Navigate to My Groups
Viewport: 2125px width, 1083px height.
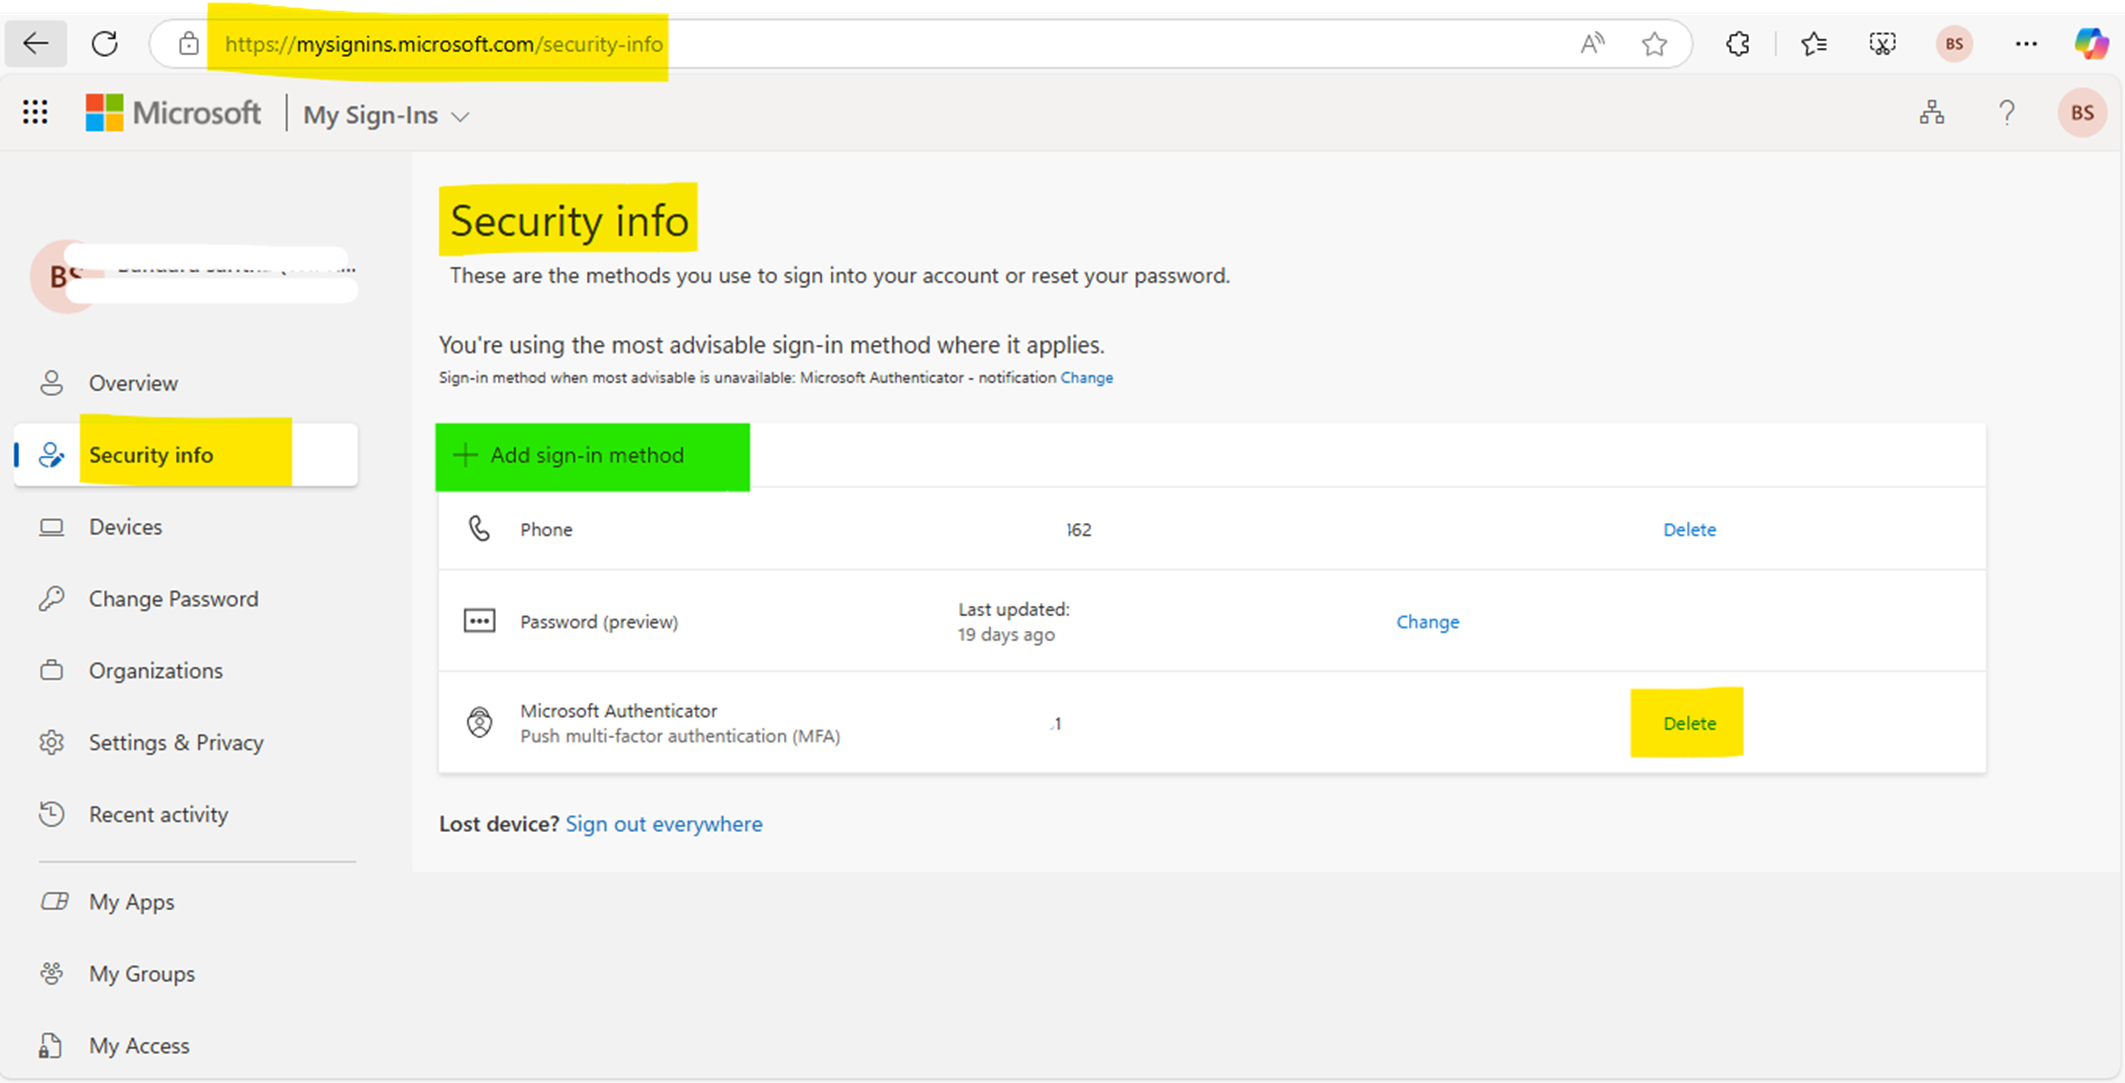coord(142,973)
